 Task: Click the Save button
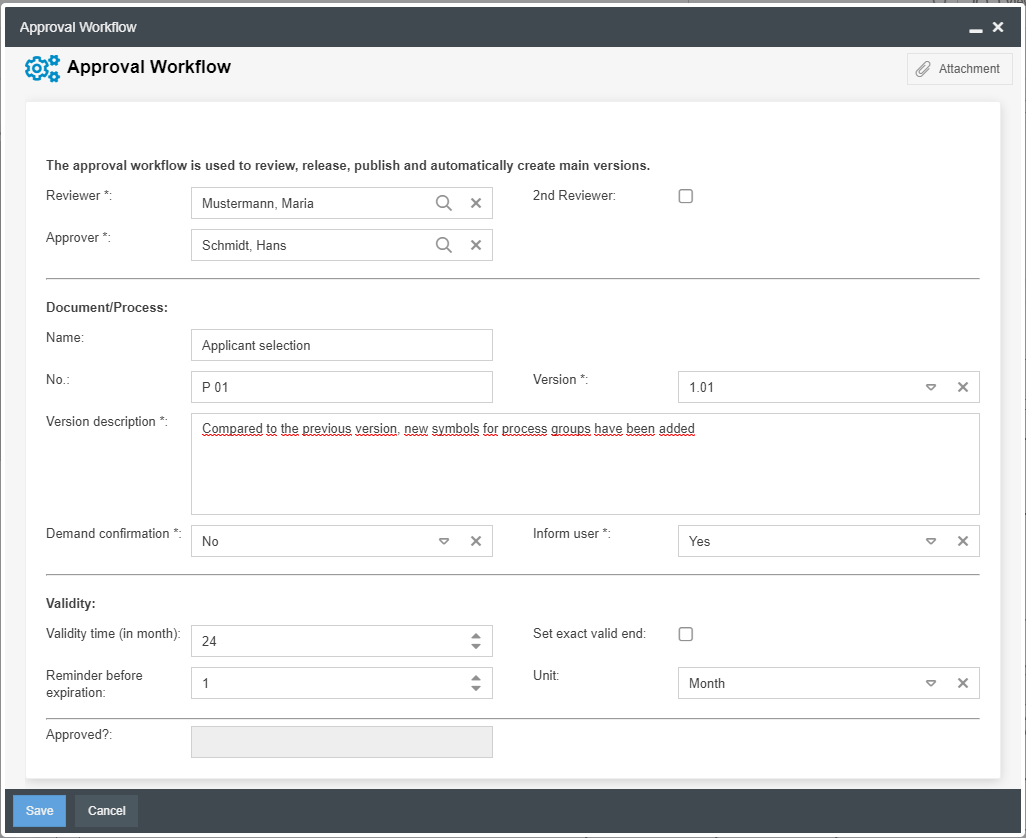coord(39,811)
